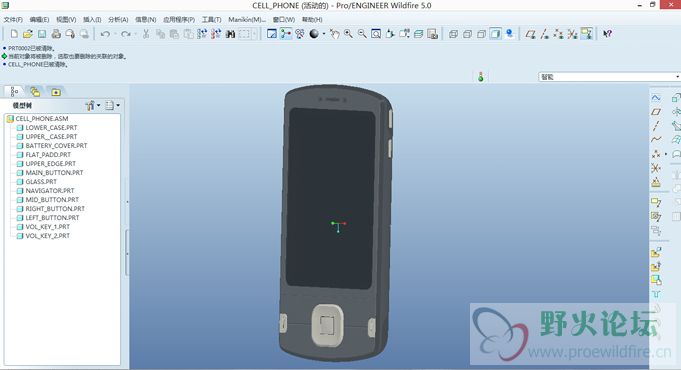This screenshot has width=681, height=370.
Task: Switch to the folder browser tab
Action: tap(35, 92)
